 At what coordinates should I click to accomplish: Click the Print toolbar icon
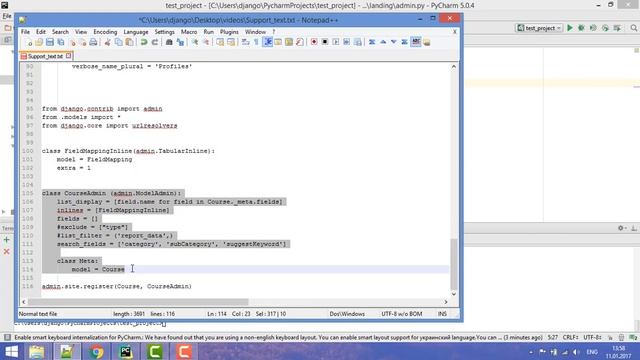[93, 42]
